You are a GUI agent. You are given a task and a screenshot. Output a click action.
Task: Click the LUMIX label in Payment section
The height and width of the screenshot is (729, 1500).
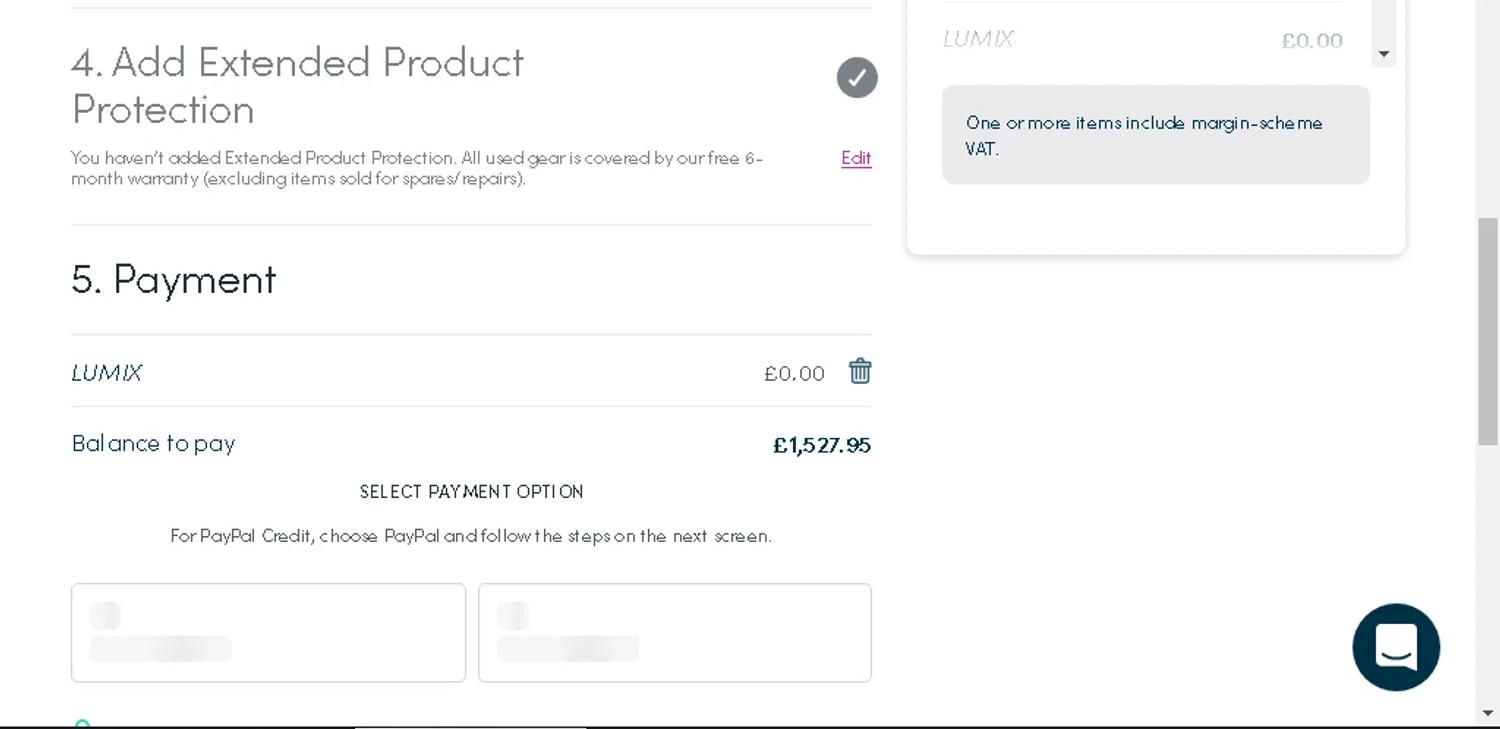point(107,373)
